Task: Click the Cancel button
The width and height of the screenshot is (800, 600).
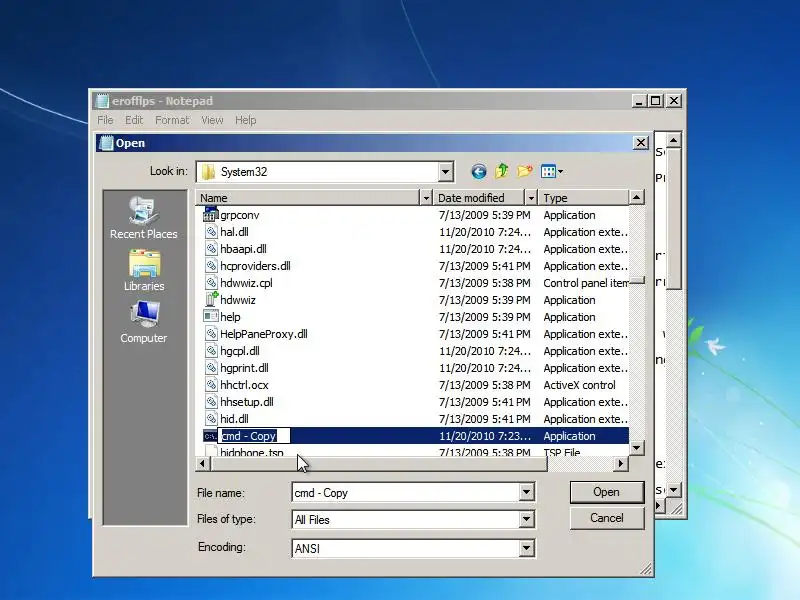Action: (x=607, y=518)
